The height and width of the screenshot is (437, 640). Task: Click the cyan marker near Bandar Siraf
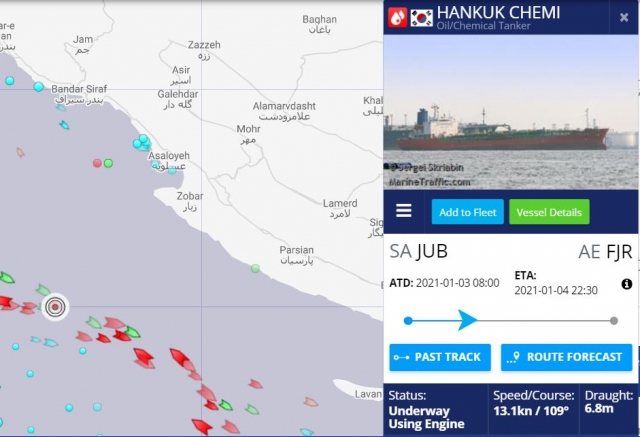tap(38, 87)
